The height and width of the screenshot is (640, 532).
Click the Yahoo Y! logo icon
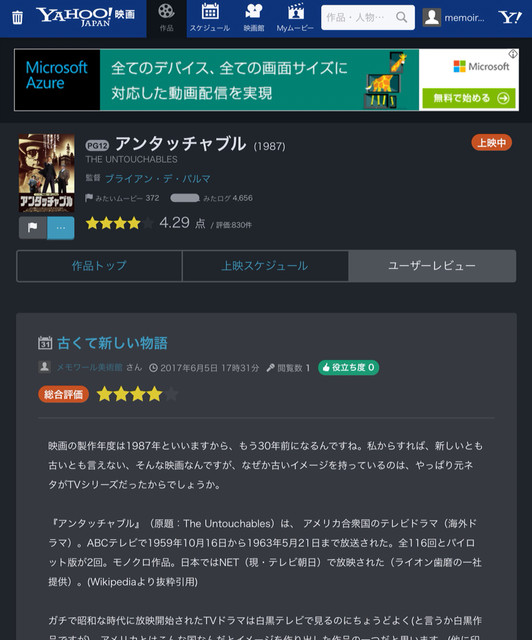click(x=510, y=17)
